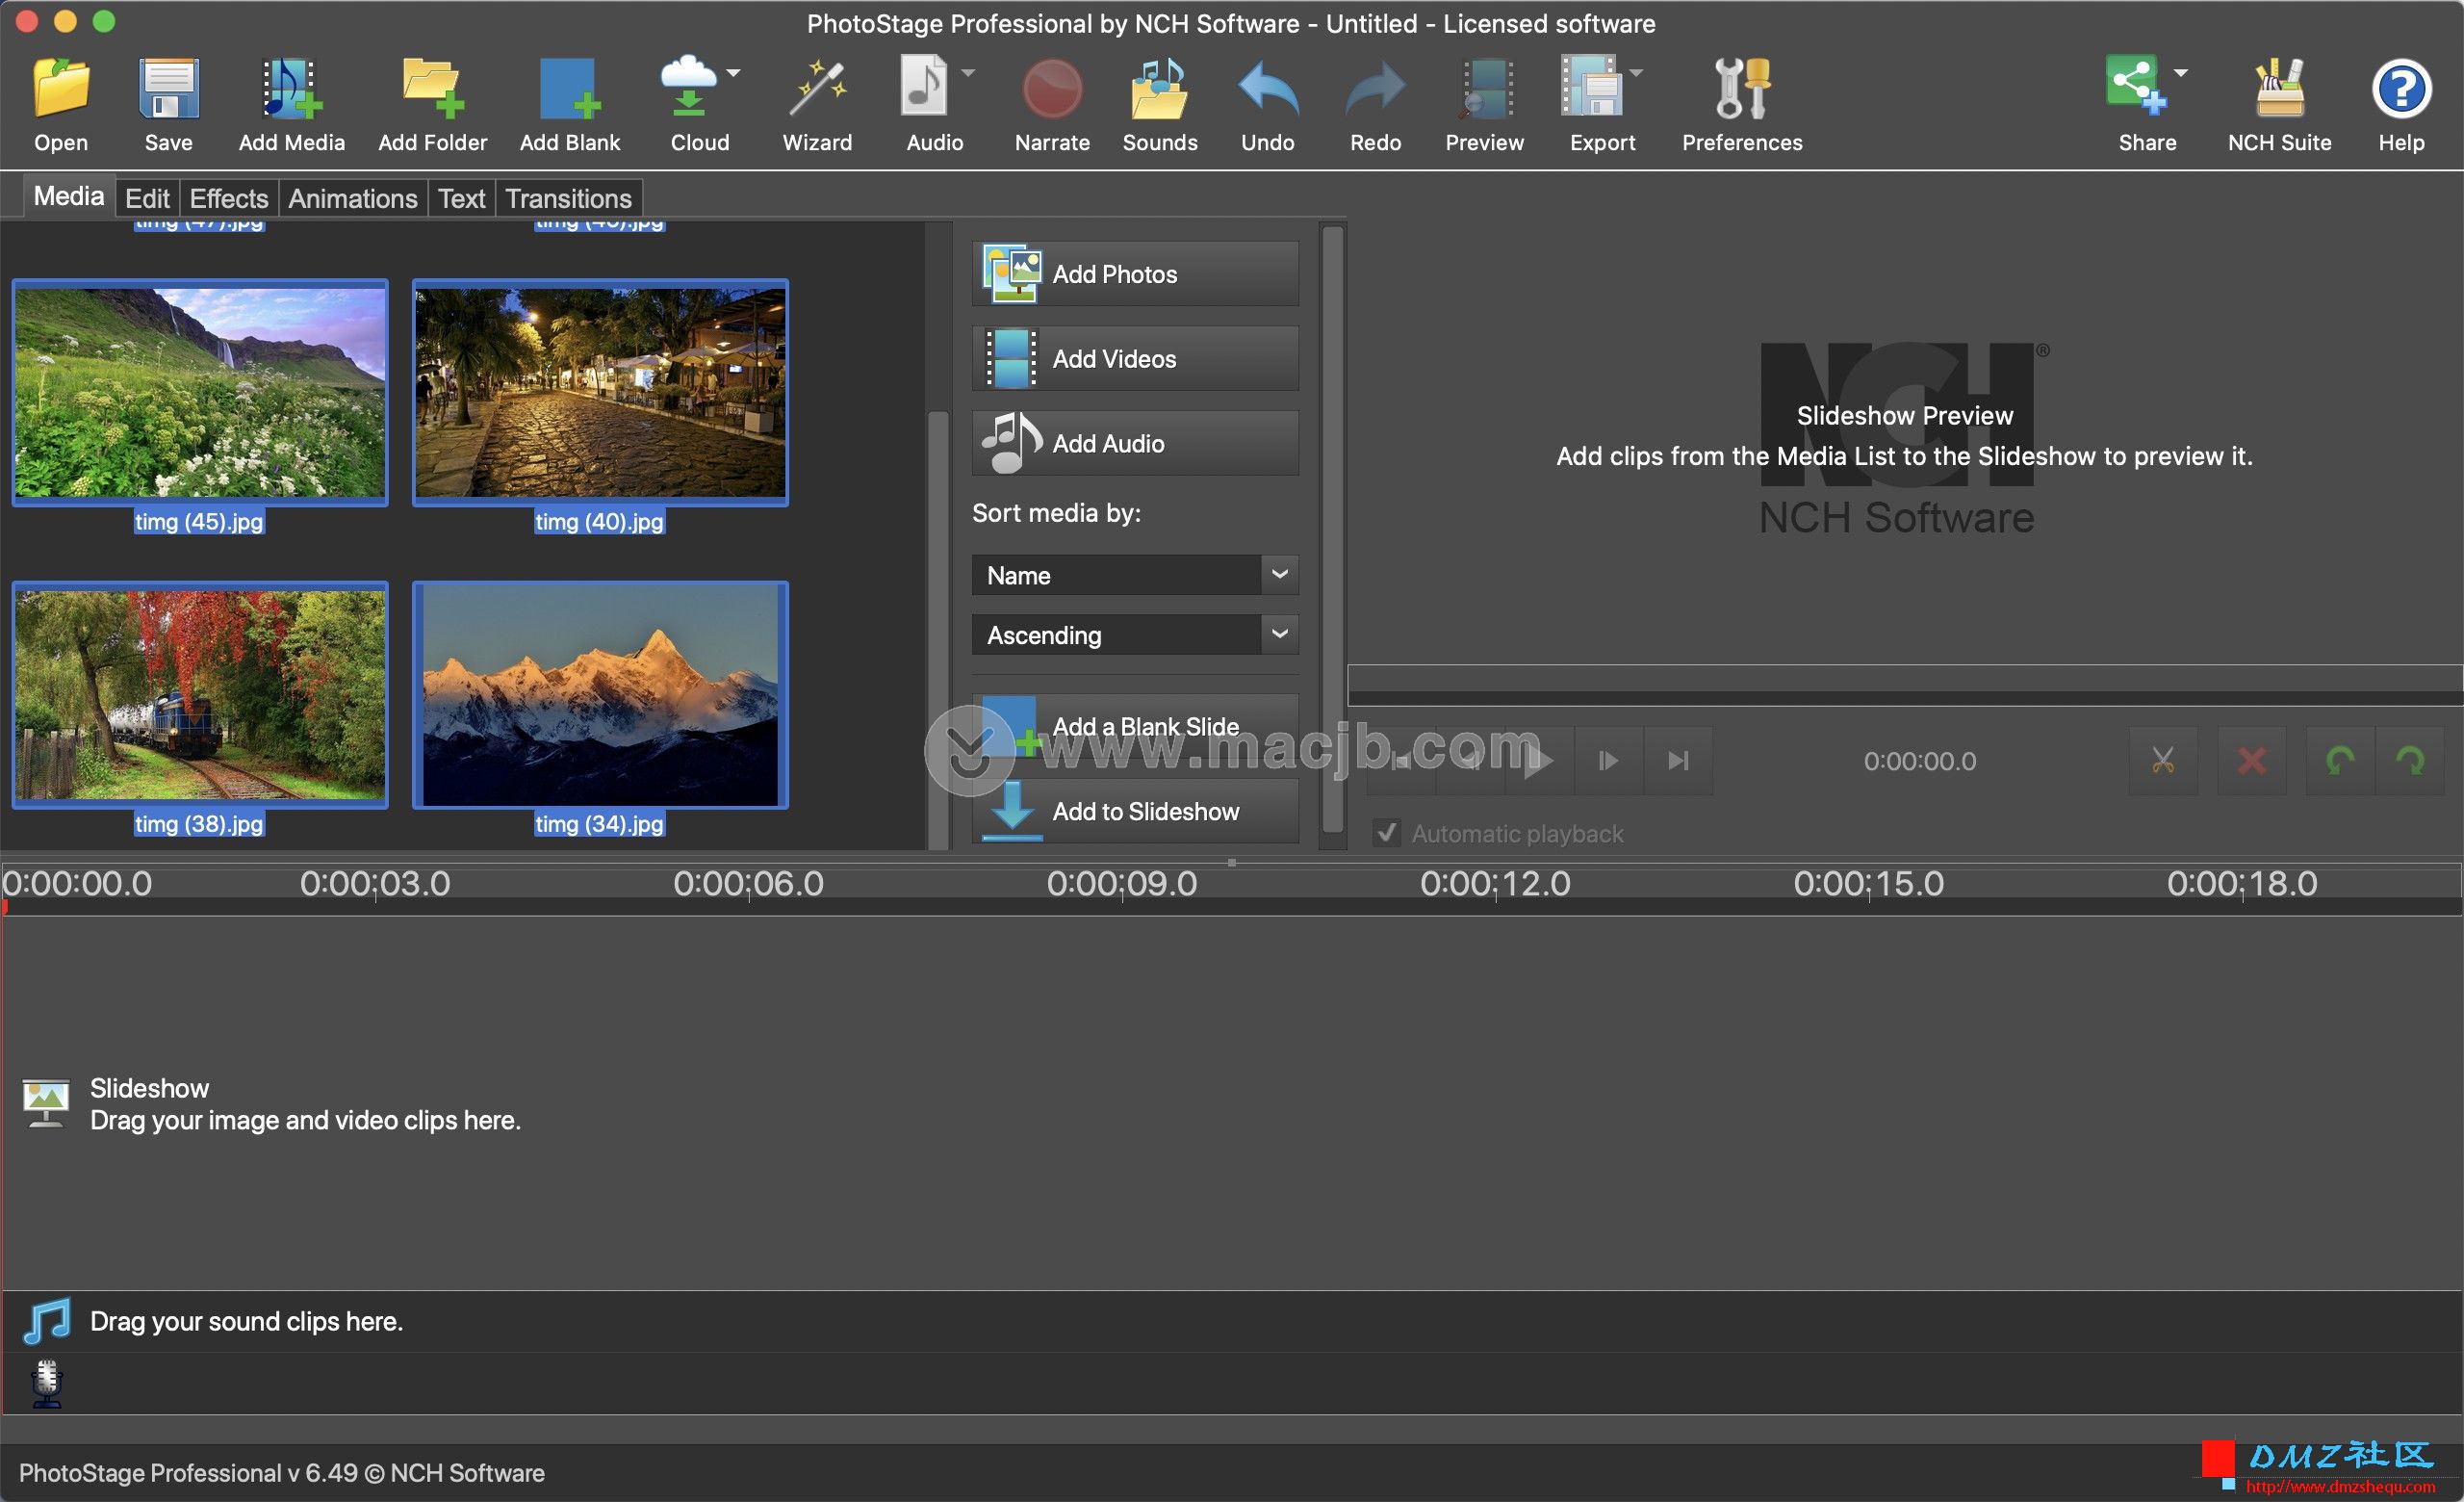Screen dimensions: 2464x1502
Task: Toggle the Automatic playback checkbox
Action: point(1387,833)
